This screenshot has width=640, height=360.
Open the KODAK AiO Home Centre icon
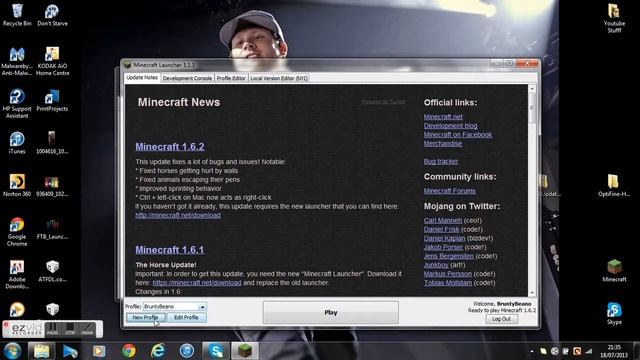[52, 61]
